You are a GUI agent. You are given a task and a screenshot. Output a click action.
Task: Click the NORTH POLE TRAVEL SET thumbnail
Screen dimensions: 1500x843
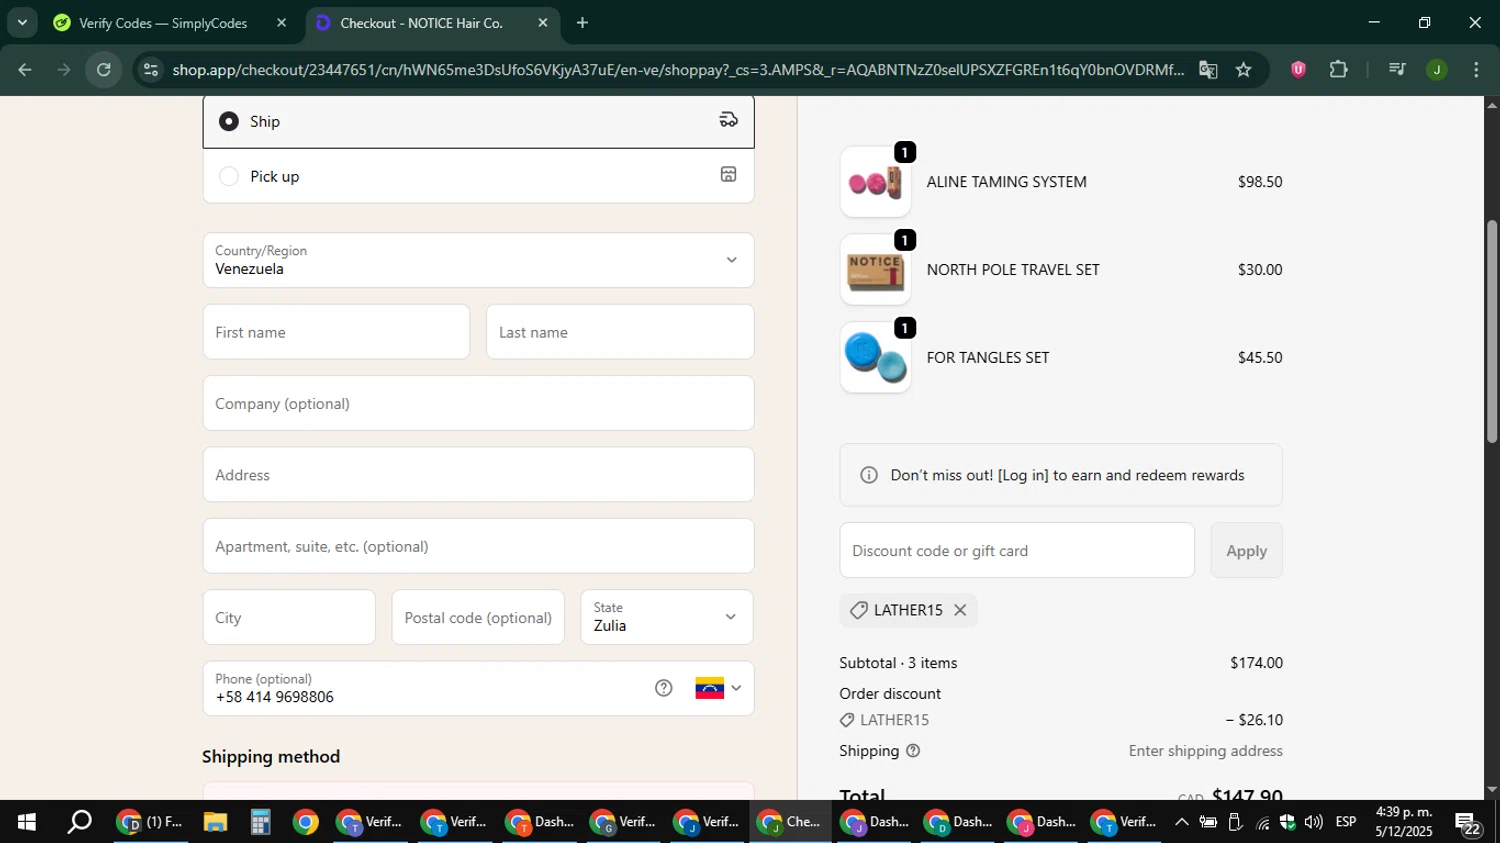pyautogui.click(x=875, y=270)
